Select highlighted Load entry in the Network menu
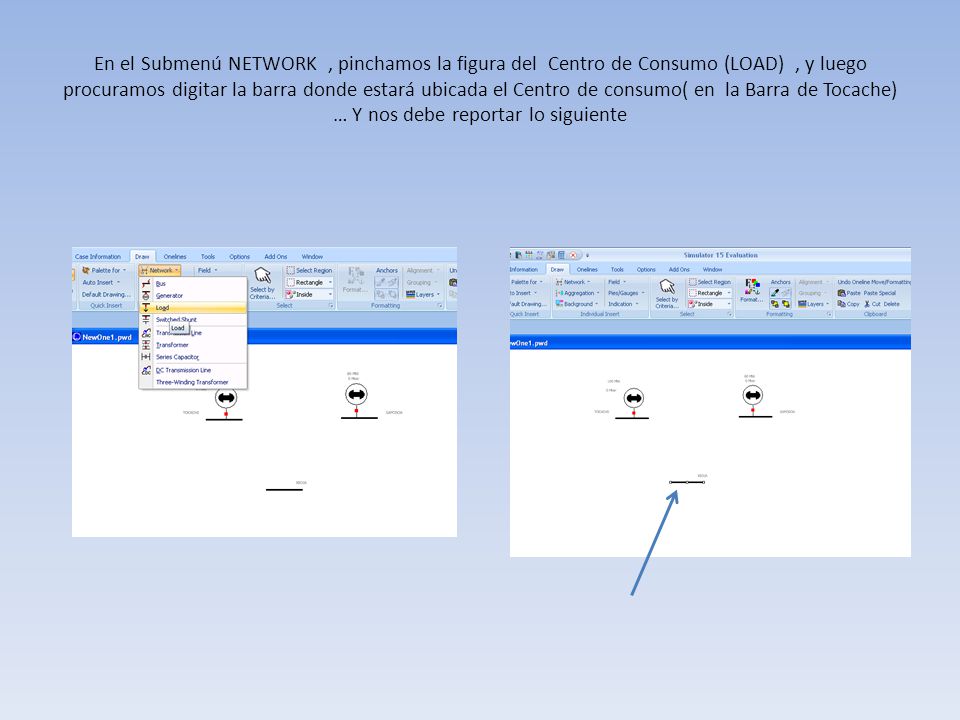960x720 pixels. tap(193, 307)
